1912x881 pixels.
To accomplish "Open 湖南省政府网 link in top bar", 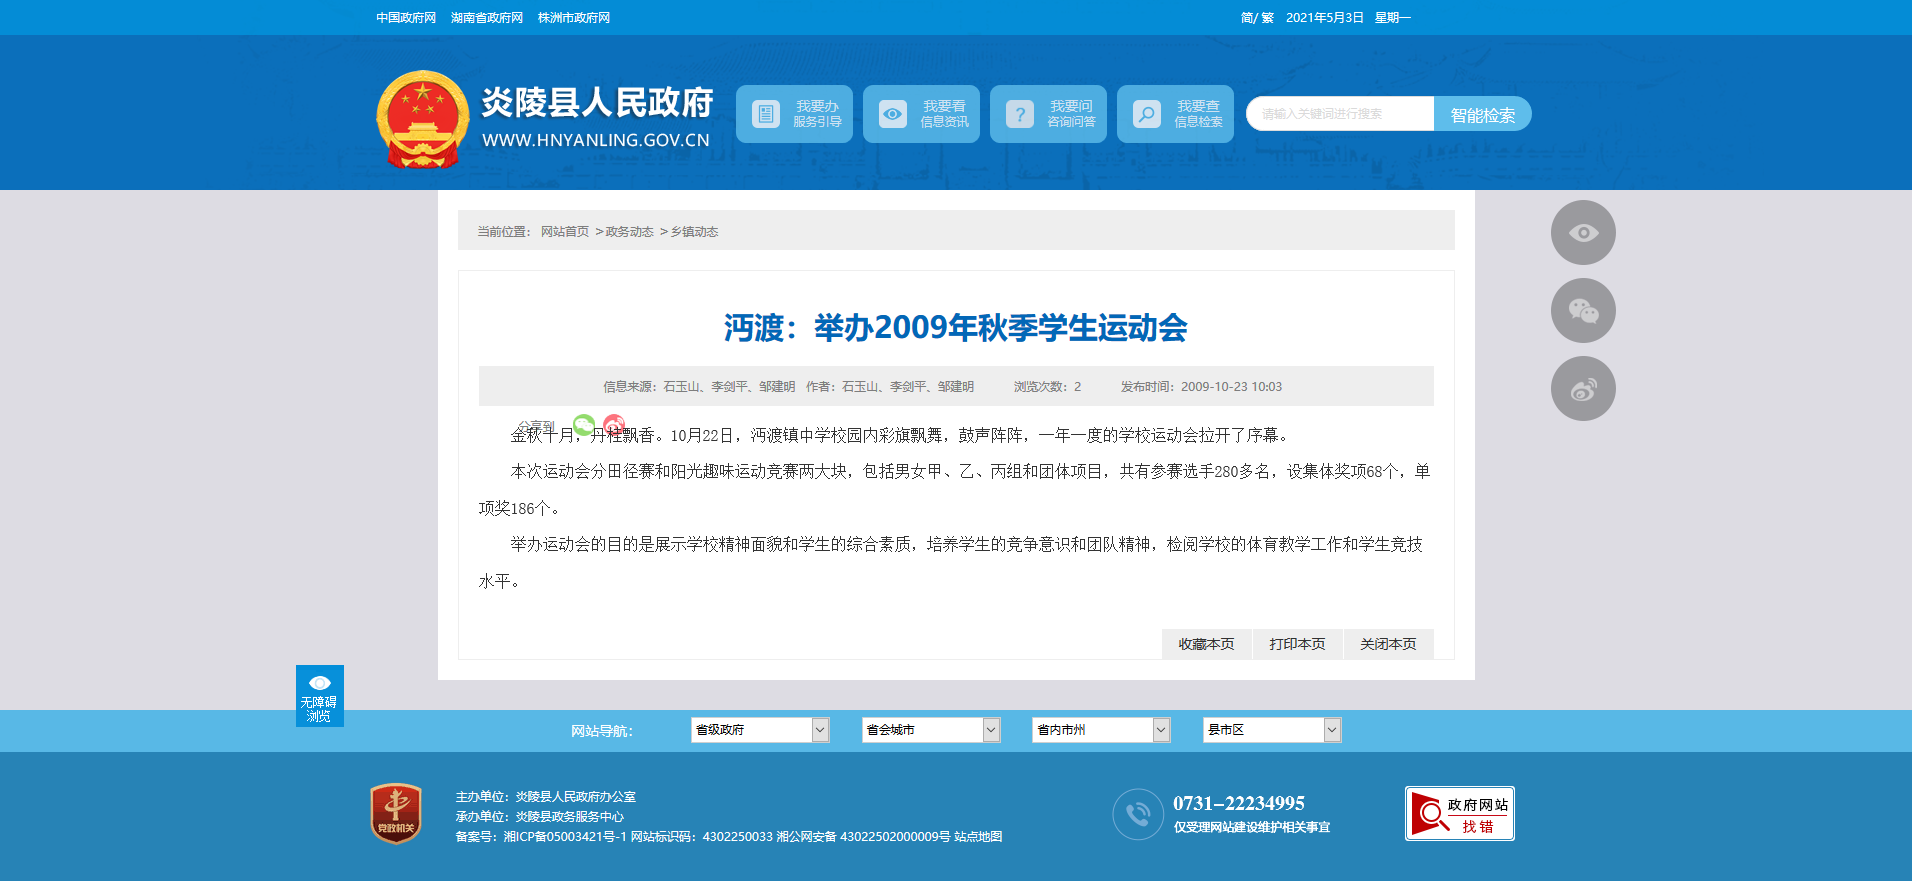I will 487,18.
